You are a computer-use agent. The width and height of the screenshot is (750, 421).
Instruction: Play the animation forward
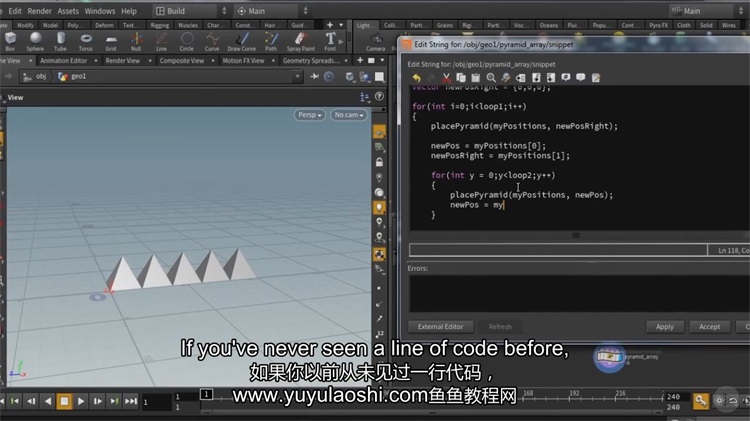click(x=81, y=401)
